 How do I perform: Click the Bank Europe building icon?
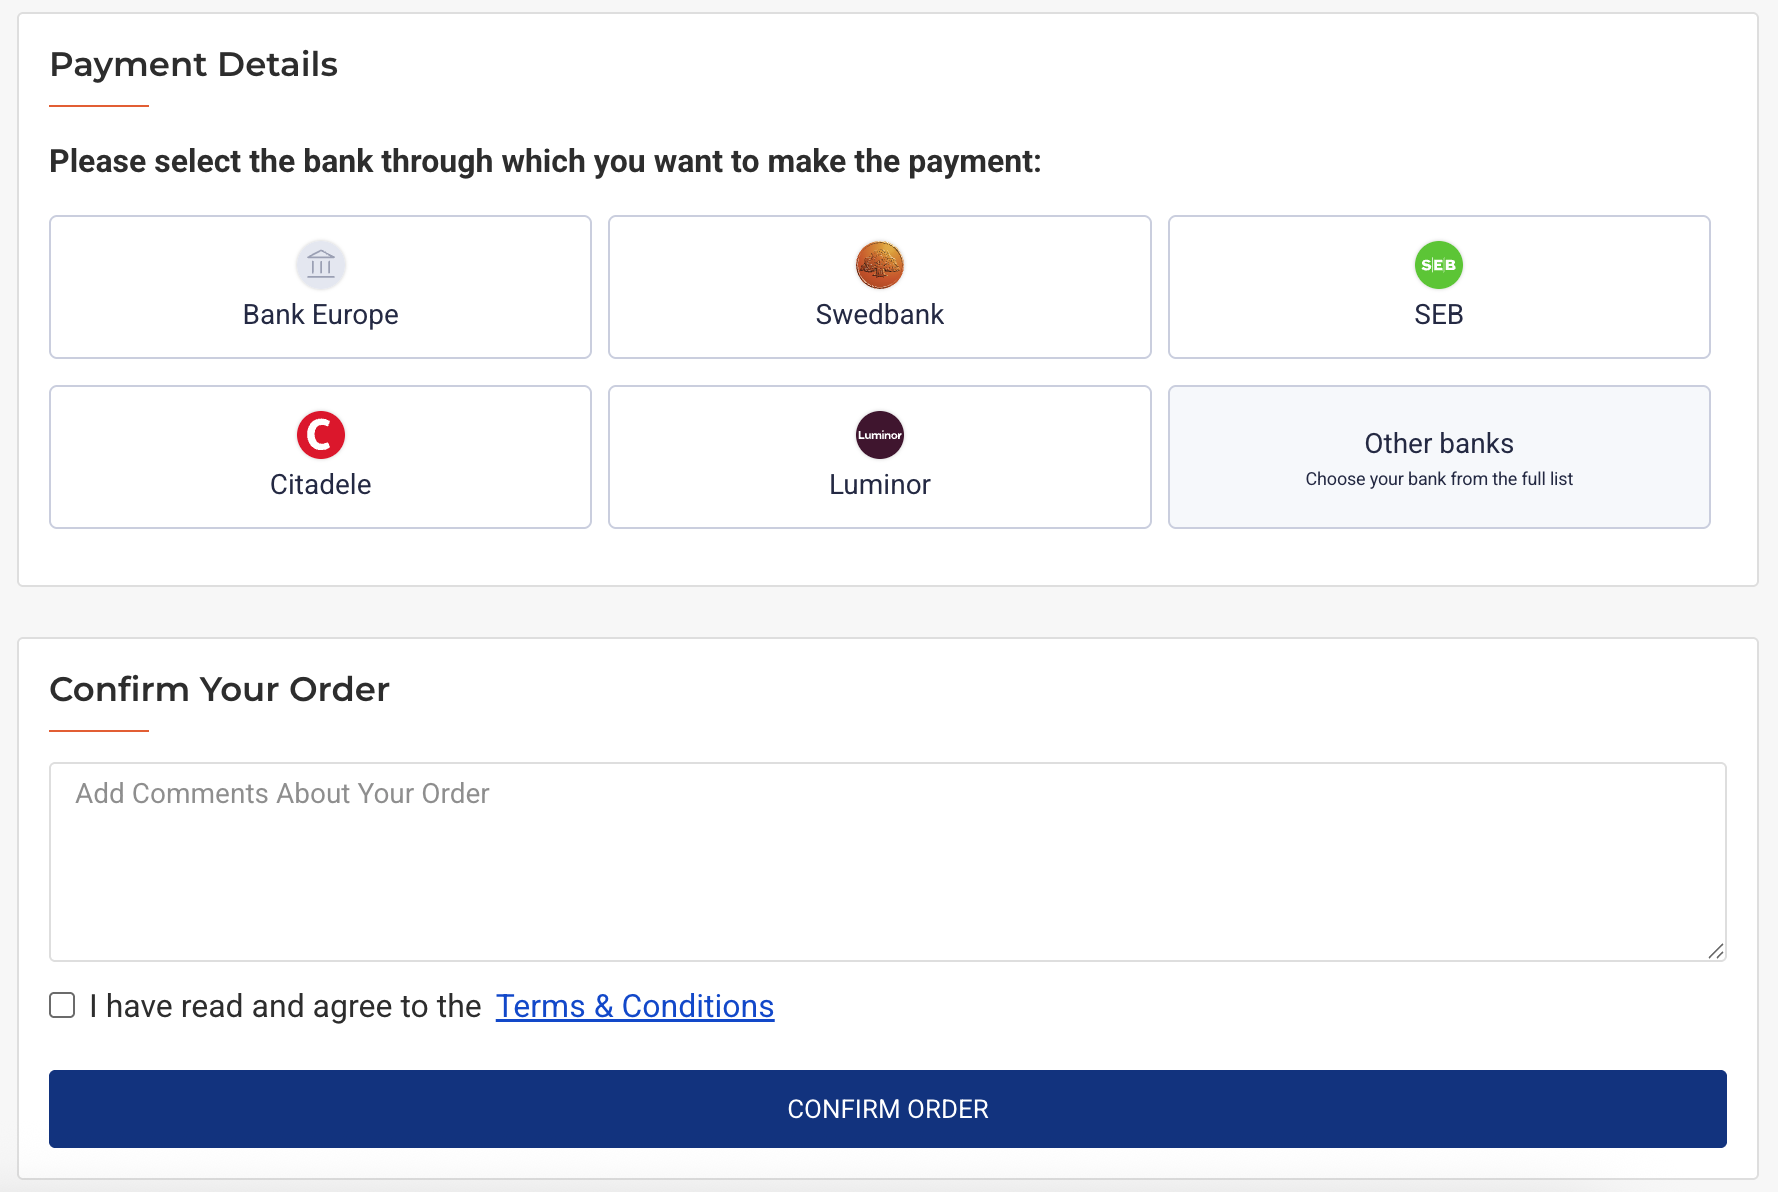[x=321, y=265]
